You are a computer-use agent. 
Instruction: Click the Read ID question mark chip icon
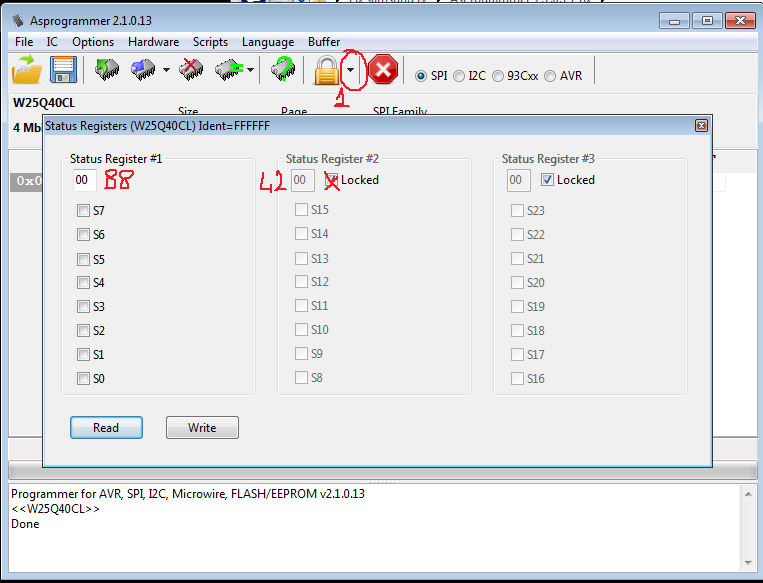click(x=283, y=69)
